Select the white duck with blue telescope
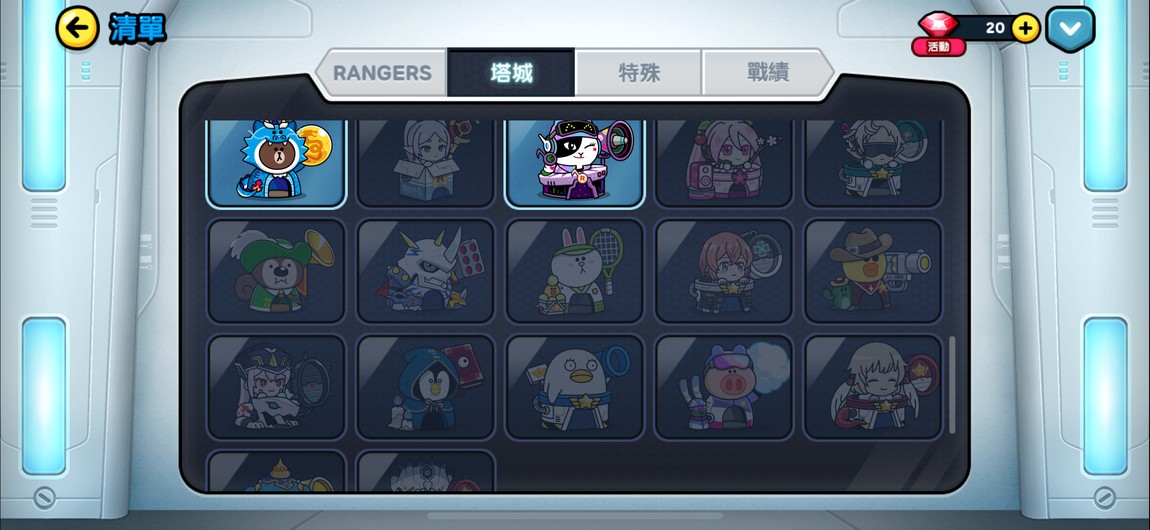 (x=574, y=387)
